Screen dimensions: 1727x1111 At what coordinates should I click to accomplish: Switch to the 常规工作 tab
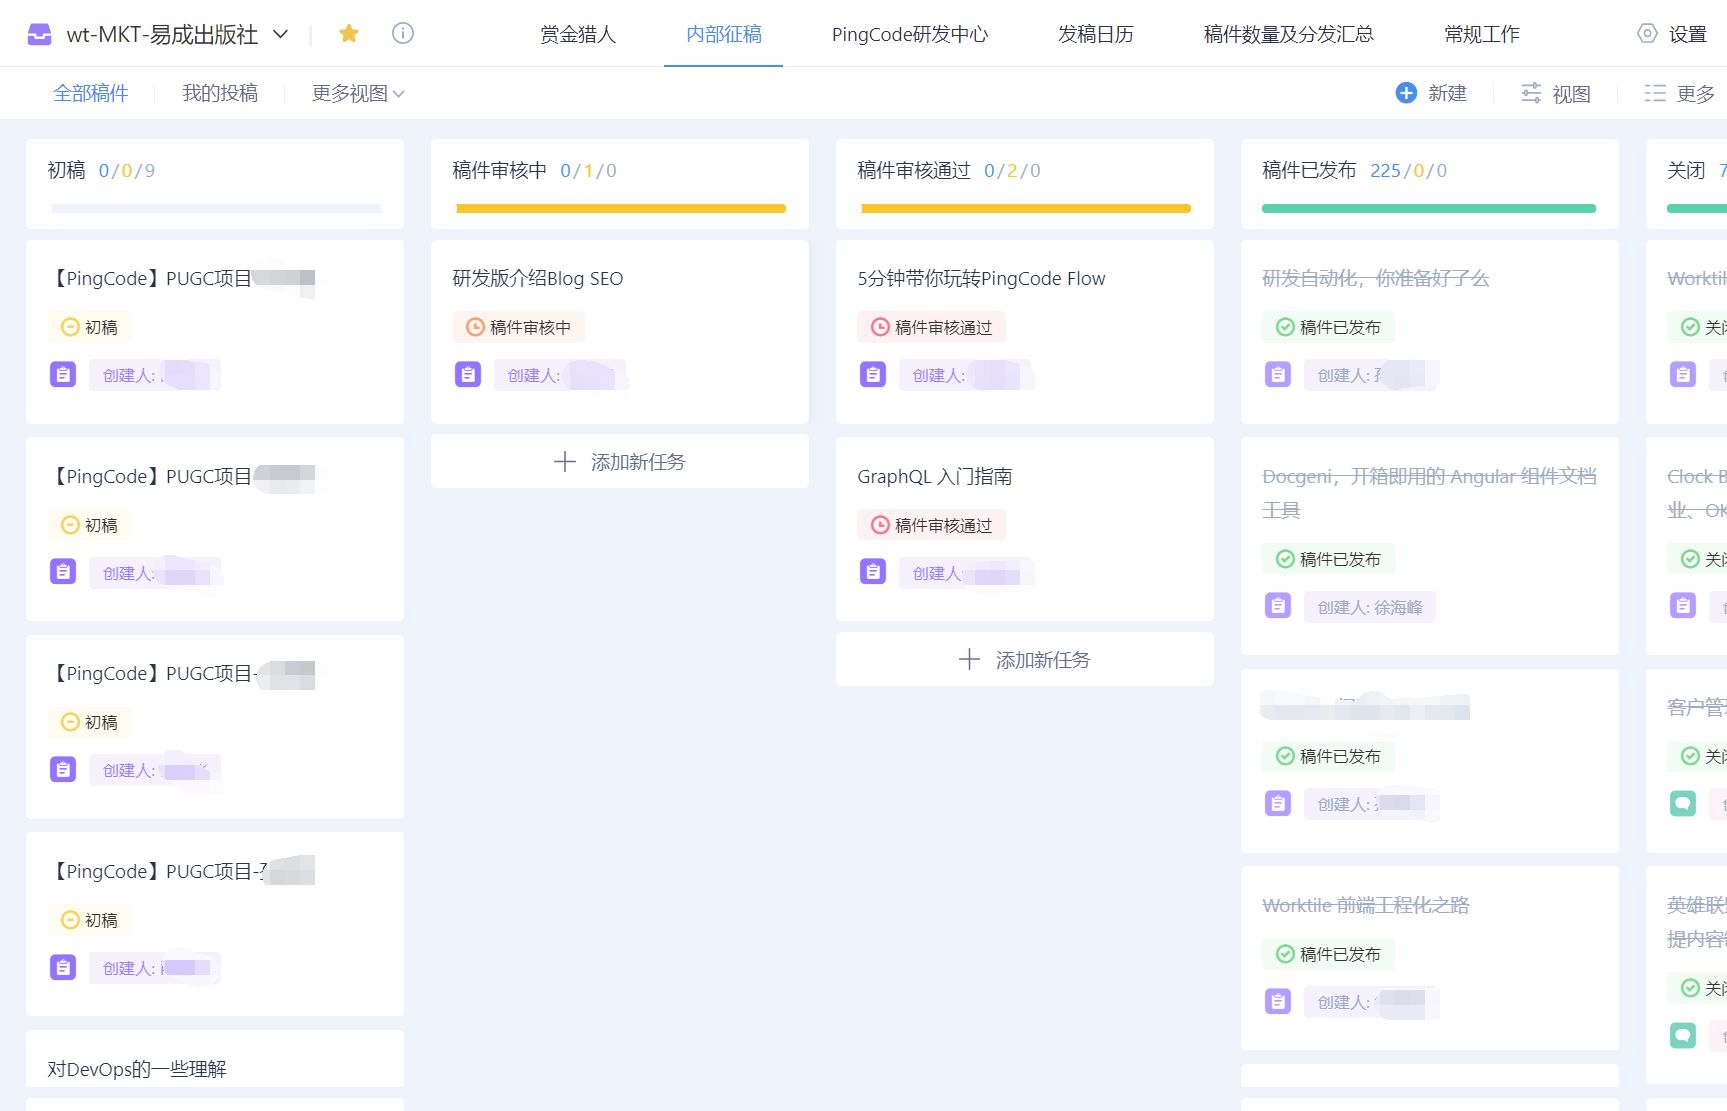1482,34
